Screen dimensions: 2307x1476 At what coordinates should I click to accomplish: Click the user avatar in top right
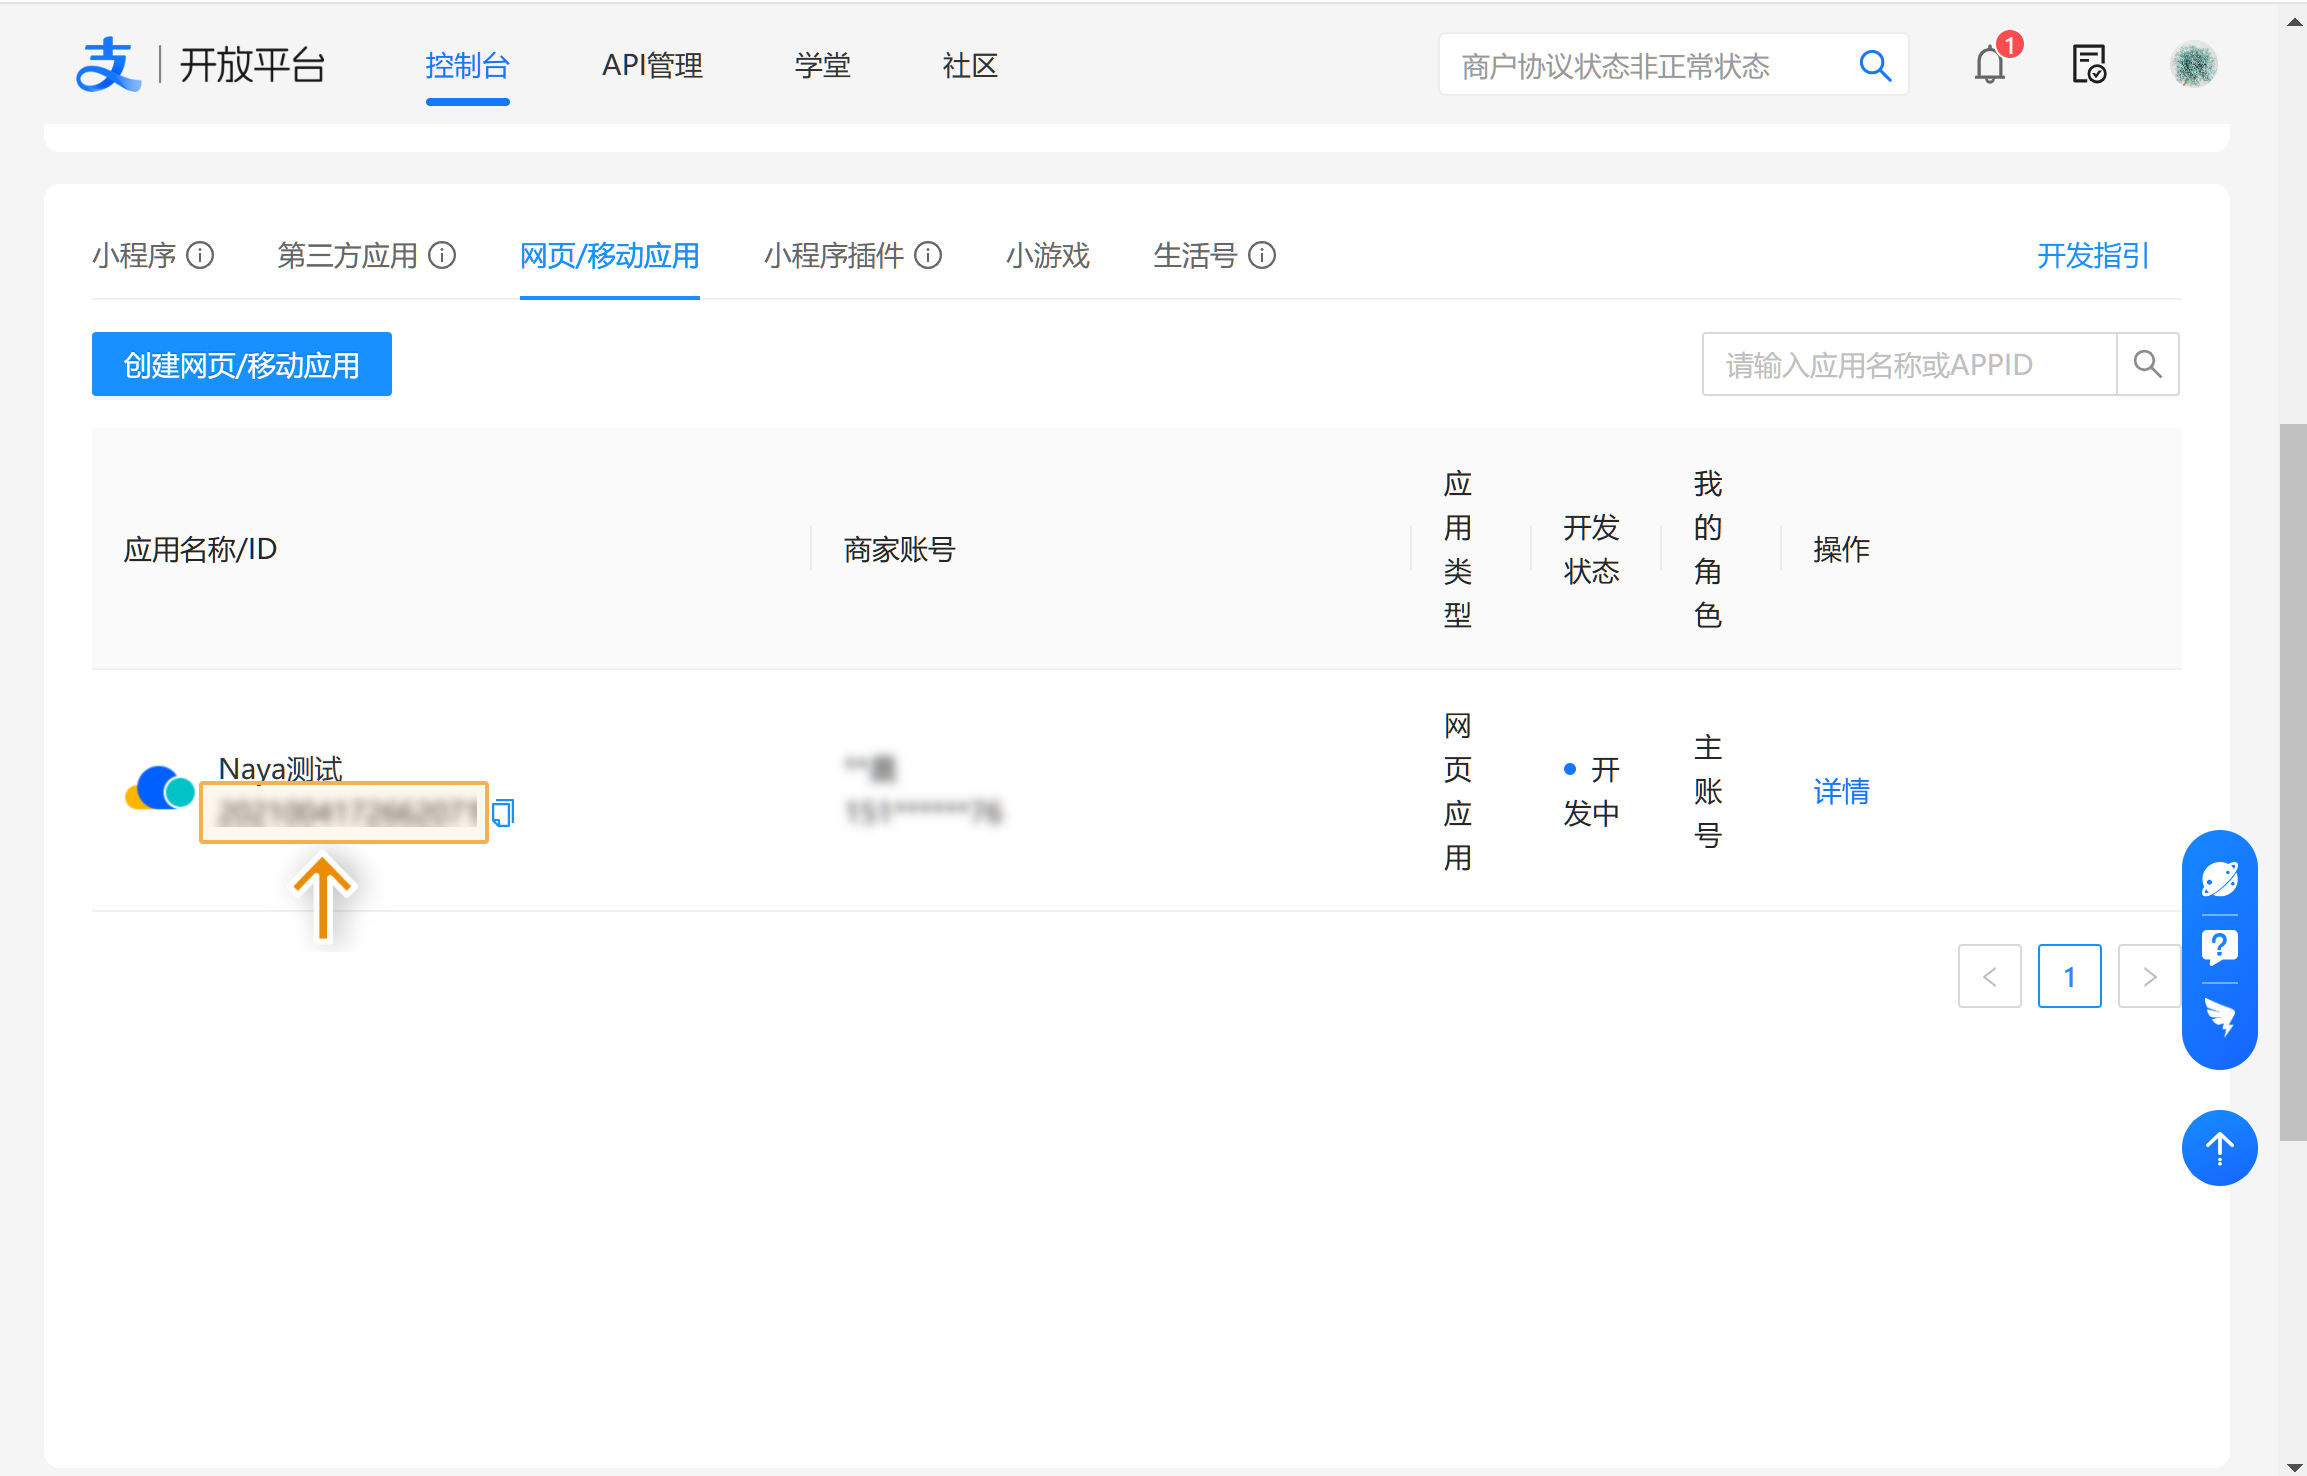[2193, 66]
